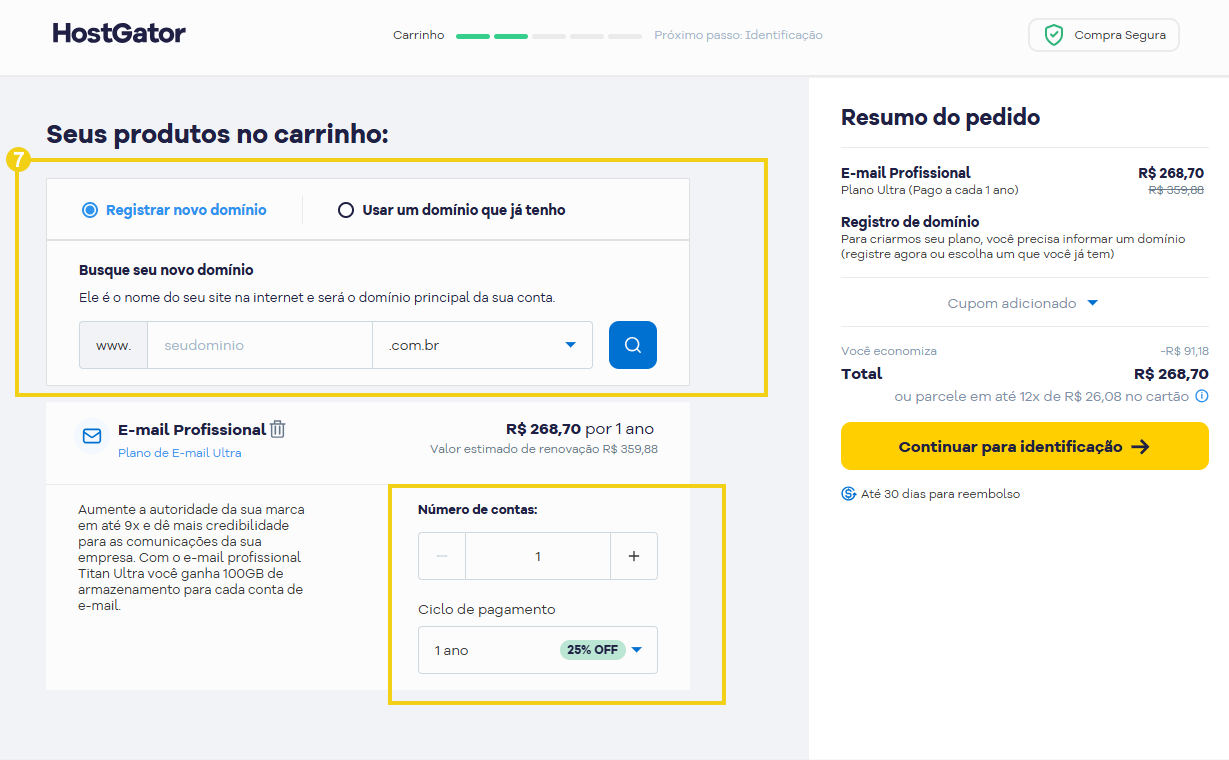Click the E-mail Profissional product title

click(192, 429)
